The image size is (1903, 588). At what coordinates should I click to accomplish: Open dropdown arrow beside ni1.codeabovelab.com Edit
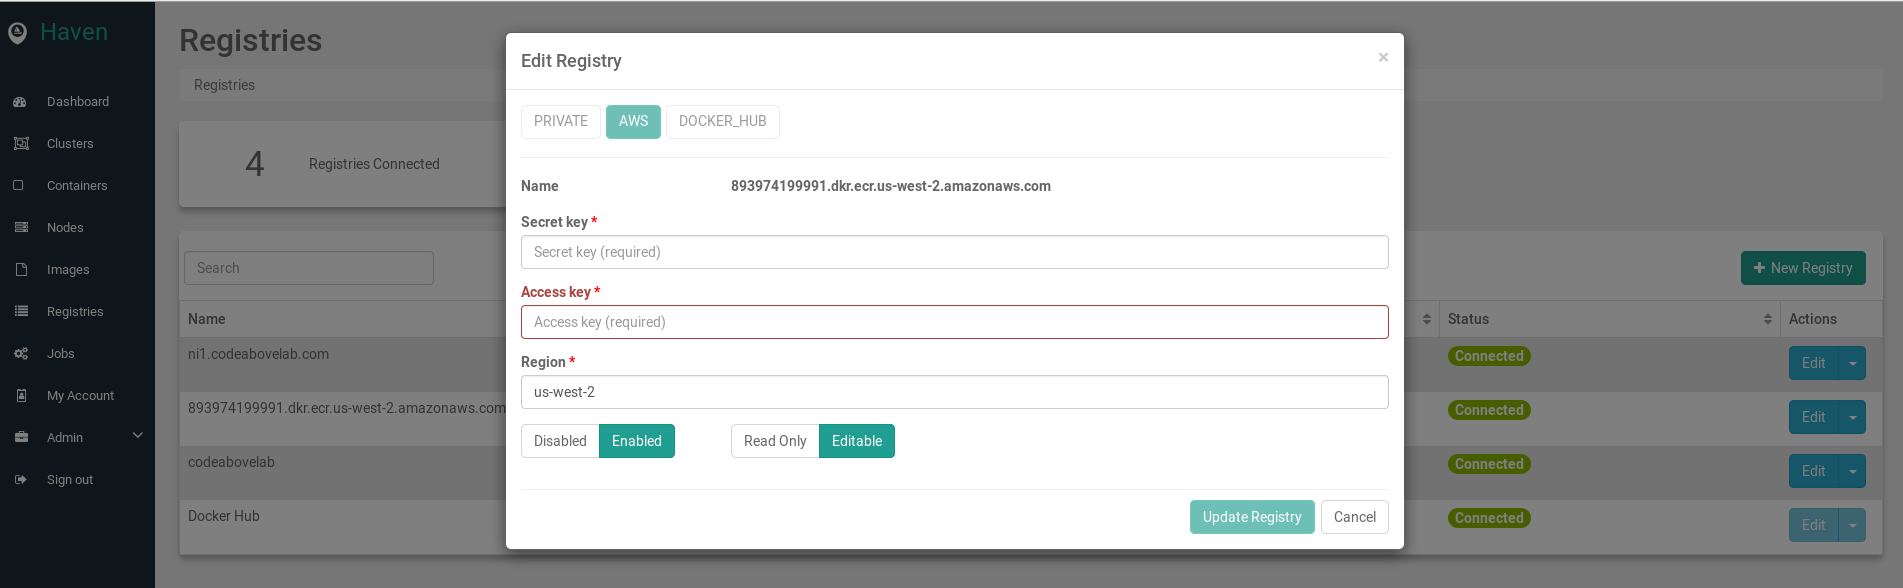[x=1852, y=363]
